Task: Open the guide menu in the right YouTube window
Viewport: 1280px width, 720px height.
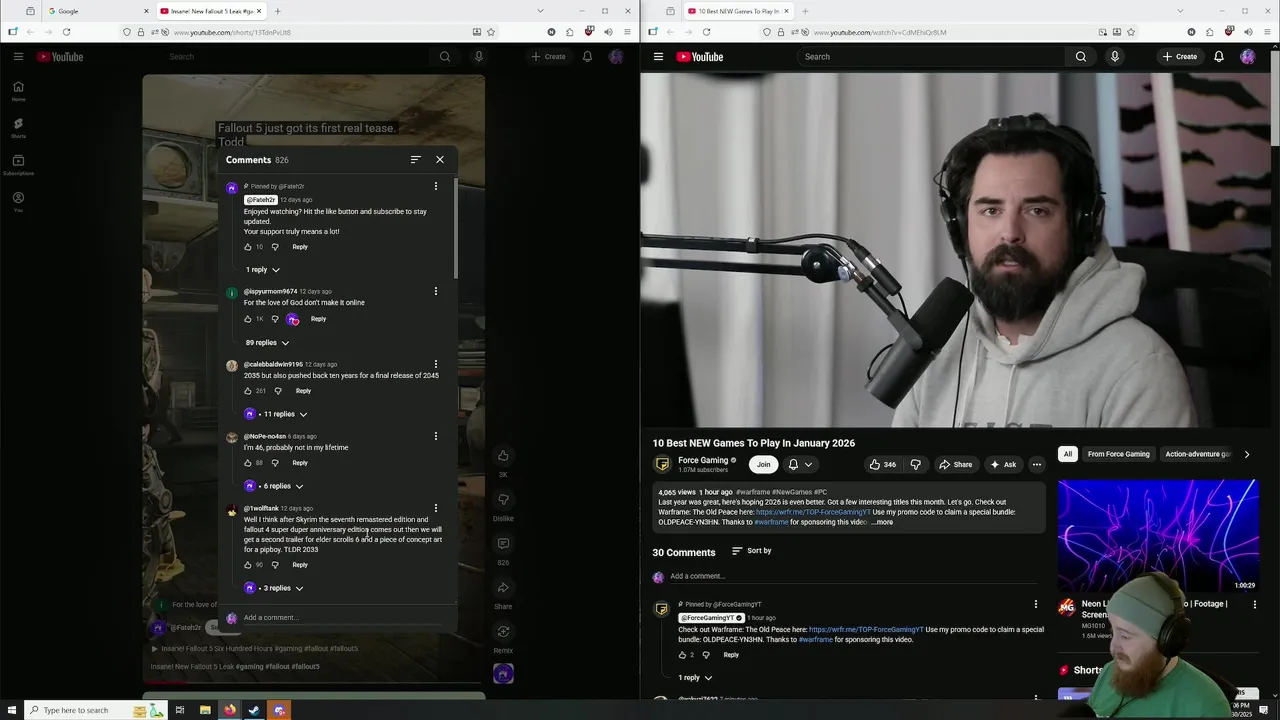Action: coord(658,57)
